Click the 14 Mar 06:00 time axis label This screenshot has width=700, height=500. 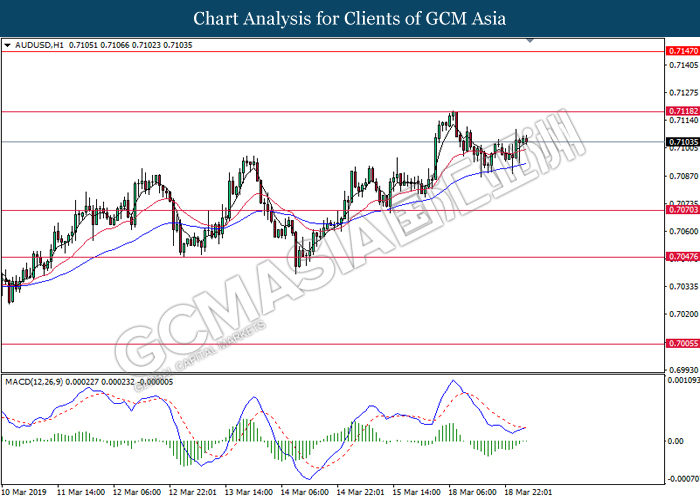coord(305,492)
